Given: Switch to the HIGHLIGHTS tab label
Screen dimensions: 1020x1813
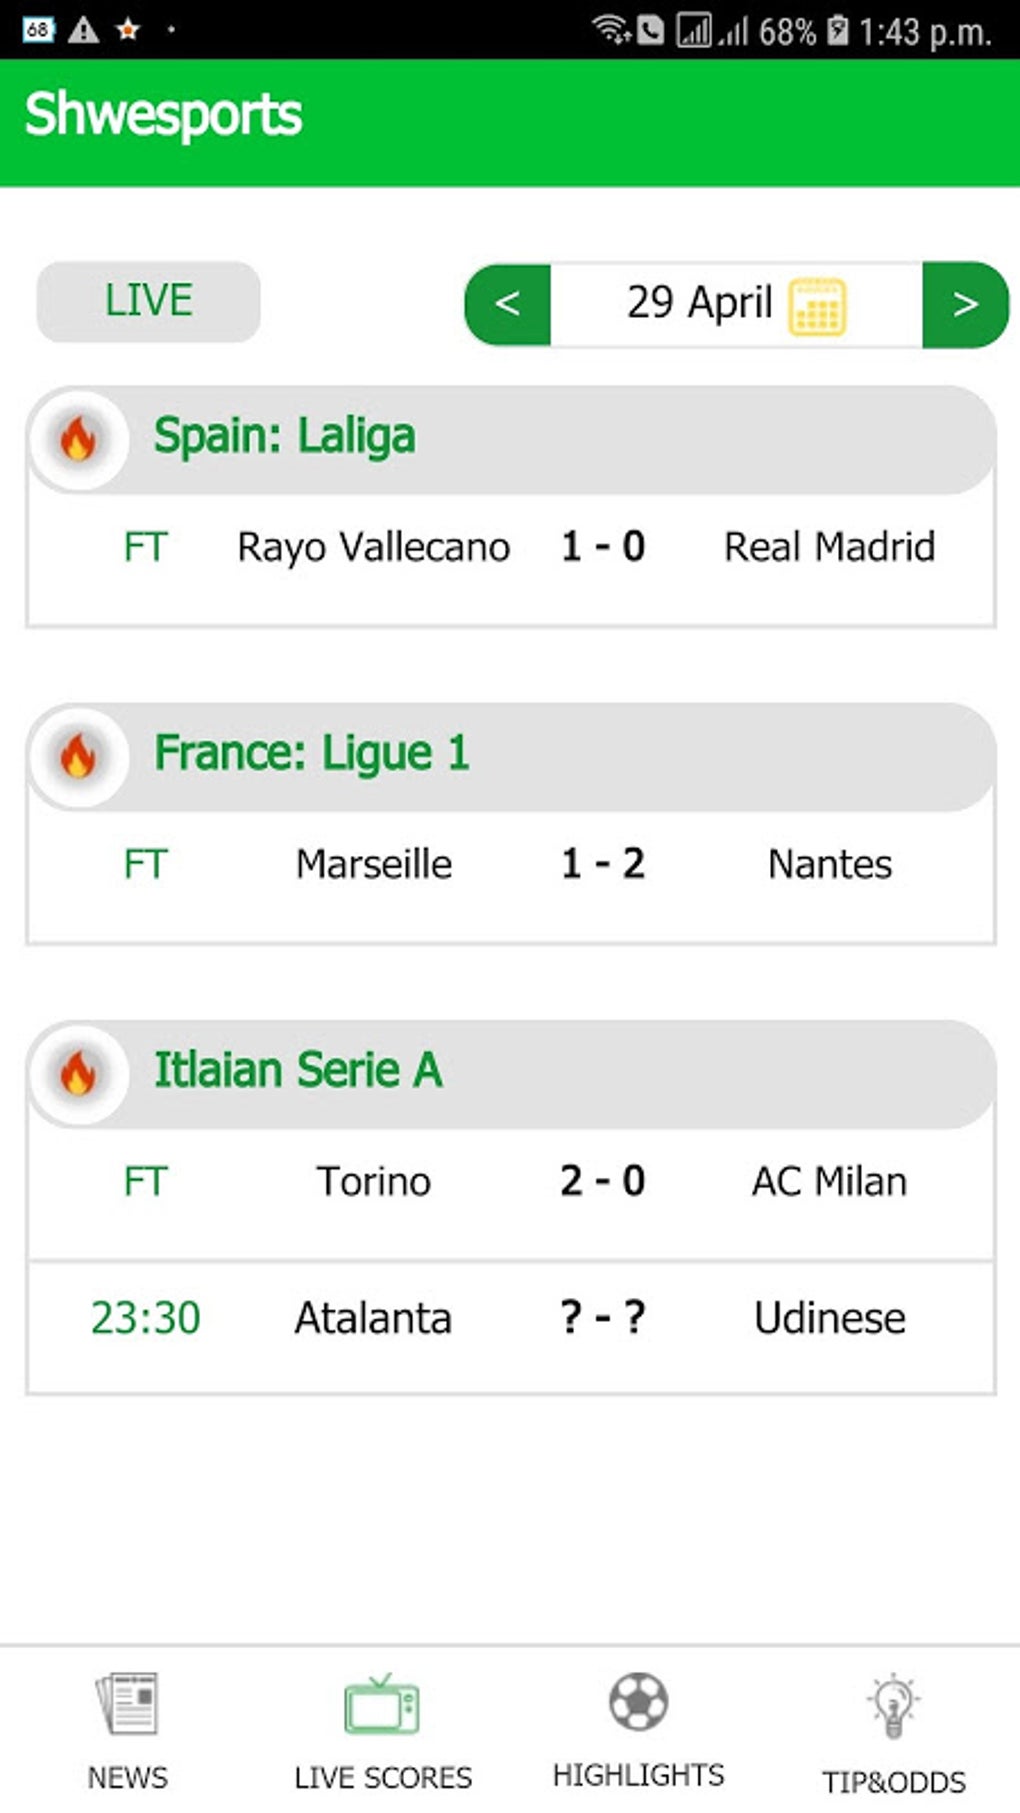Looking at the screenshot, I should (639, 1775).
